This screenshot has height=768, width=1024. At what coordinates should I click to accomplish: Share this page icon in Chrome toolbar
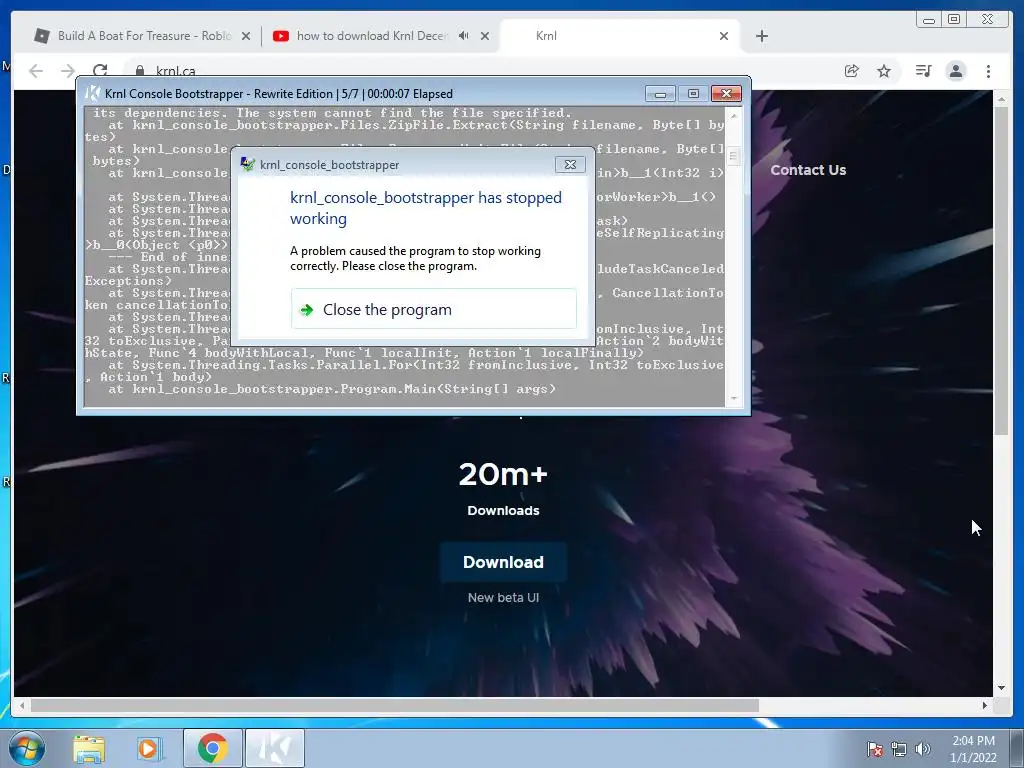pyautogui.click(x=852, y=71)
